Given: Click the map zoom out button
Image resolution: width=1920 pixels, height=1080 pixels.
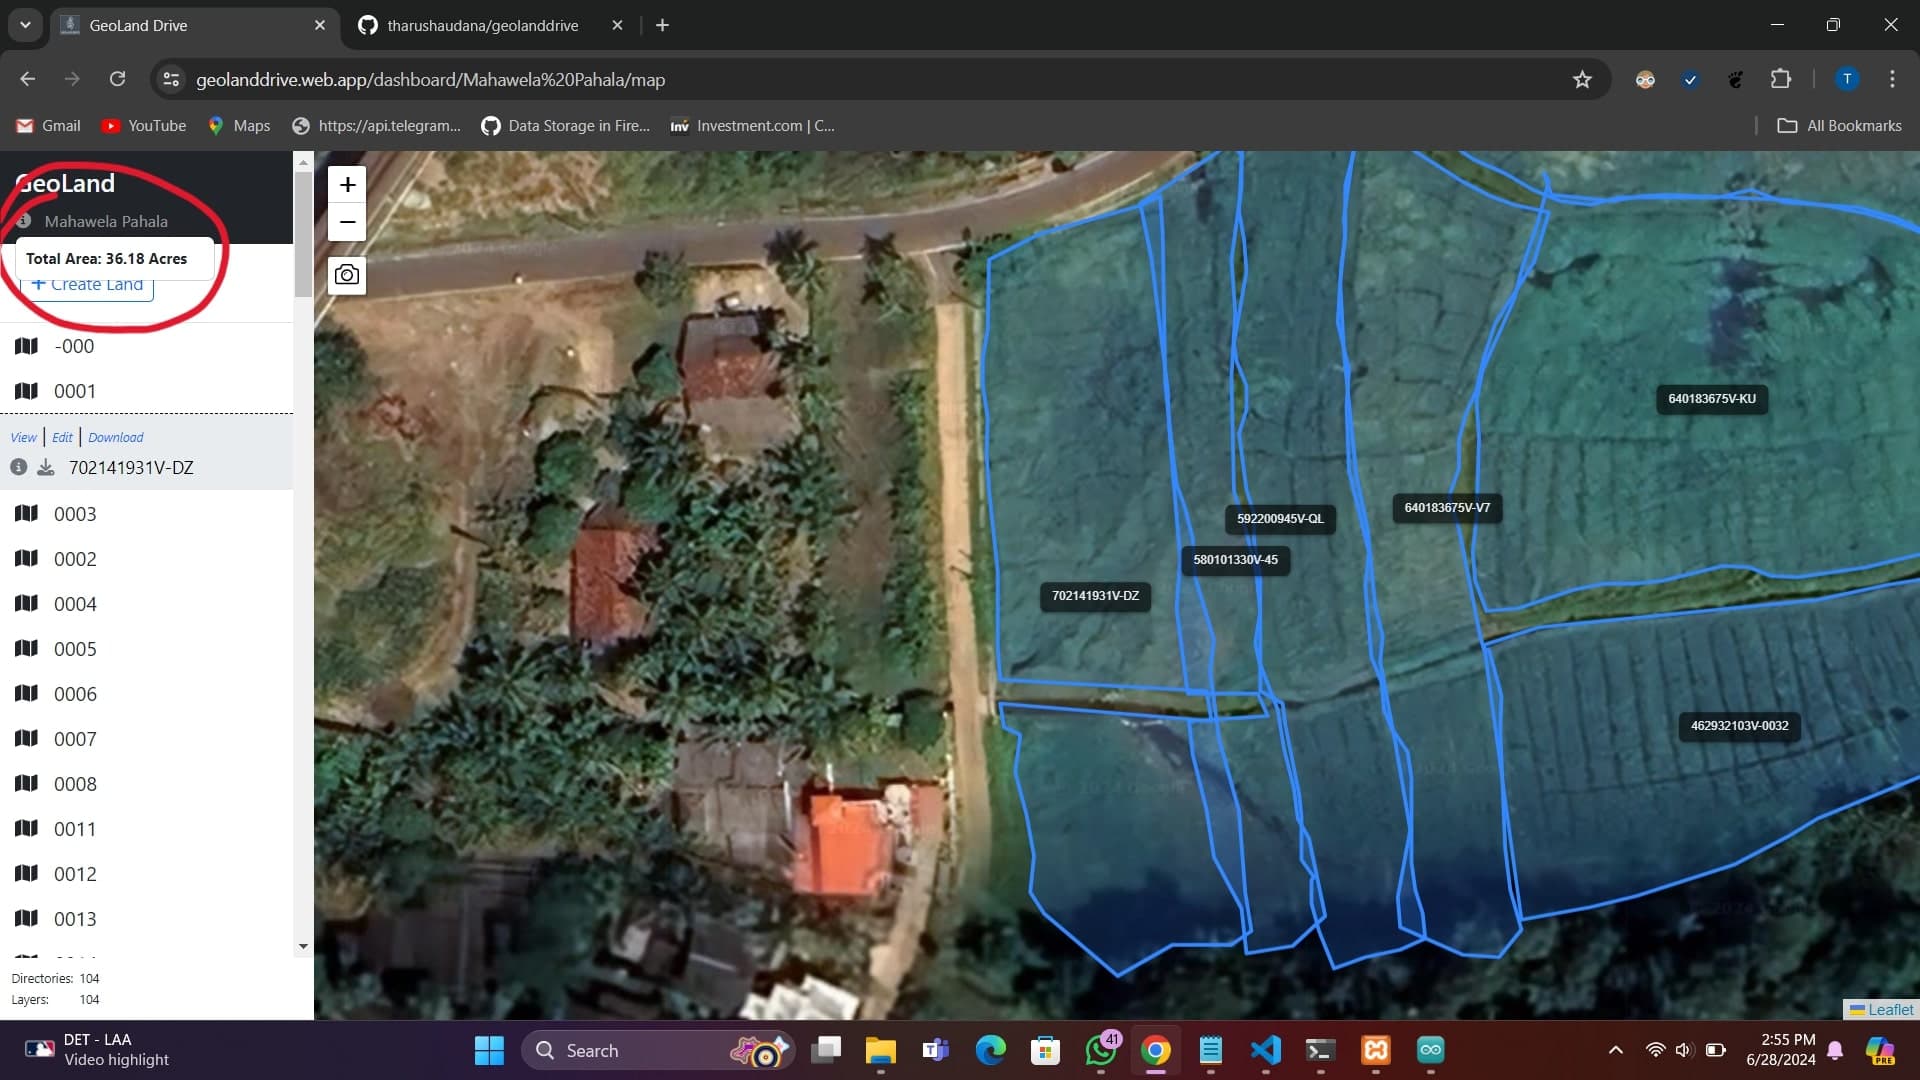Looking at the screenshot, I should click(x=347, y=222).
